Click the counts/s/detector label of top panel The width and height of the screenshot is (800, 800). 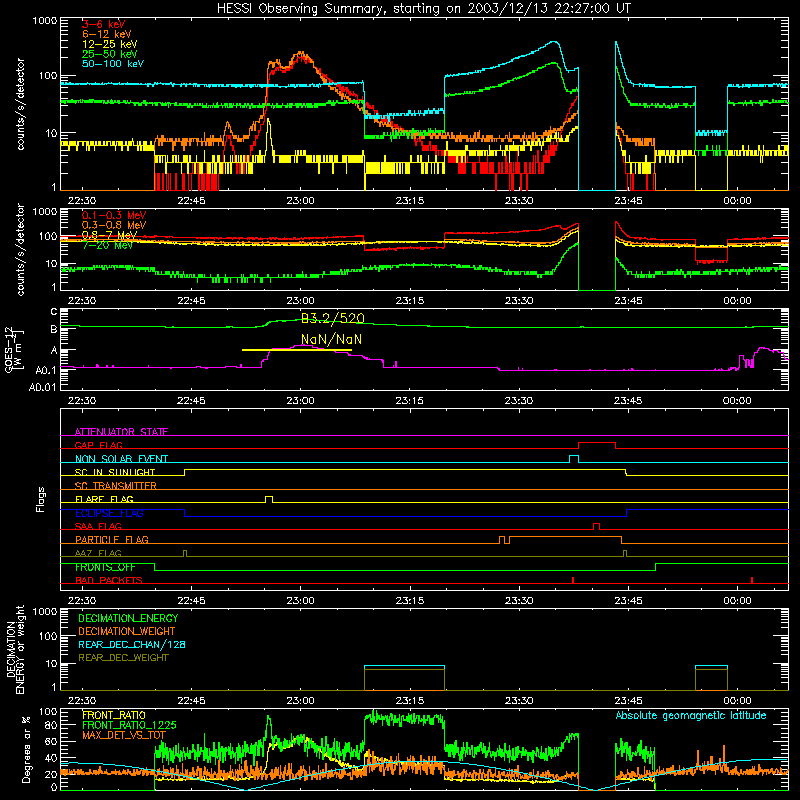[20, 104]
